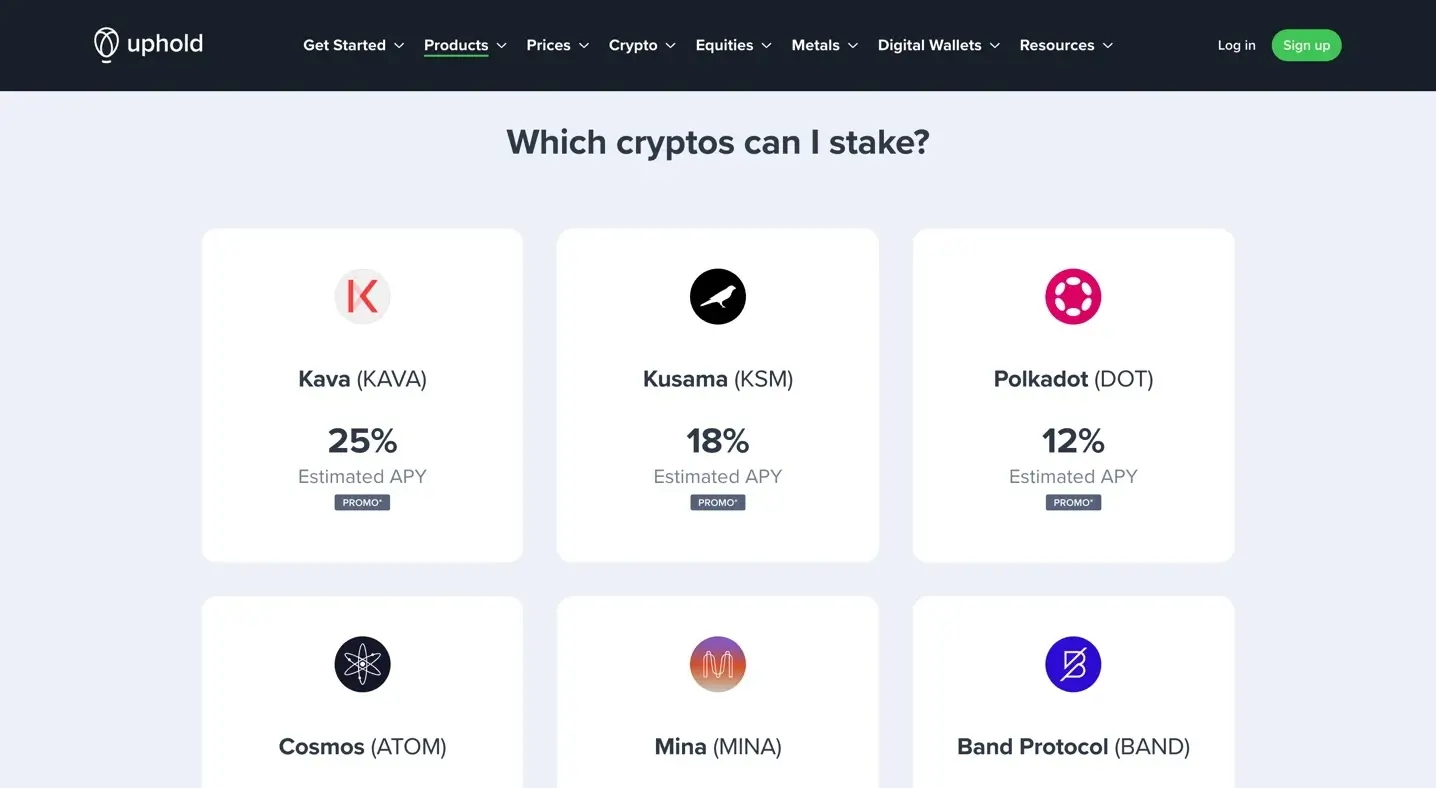Expand the Prices dropdown chevron
The height and width of the screenshot is (788, 1436).
pos(584,46)
